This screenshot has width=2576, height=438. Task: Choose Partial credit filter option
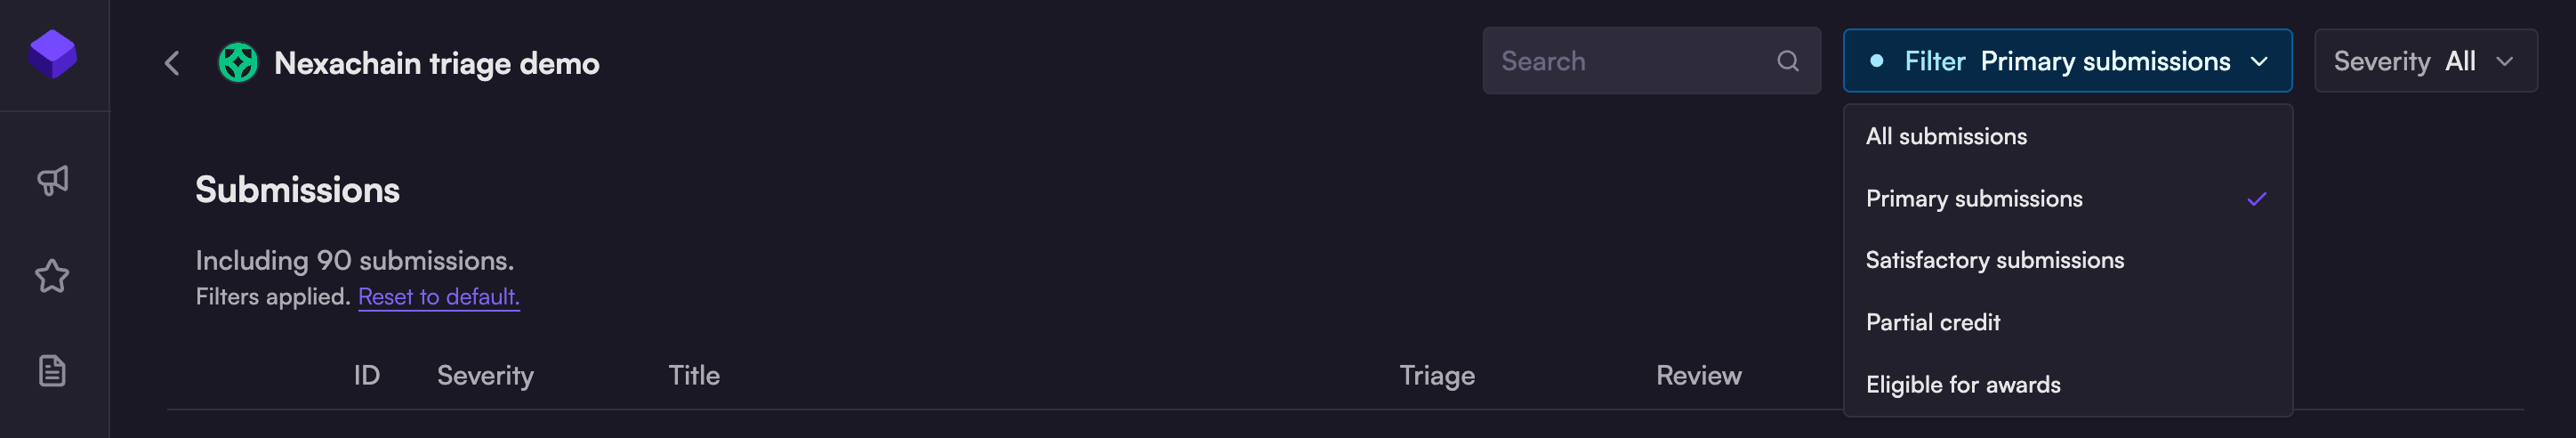click(x=1932, y=322)
